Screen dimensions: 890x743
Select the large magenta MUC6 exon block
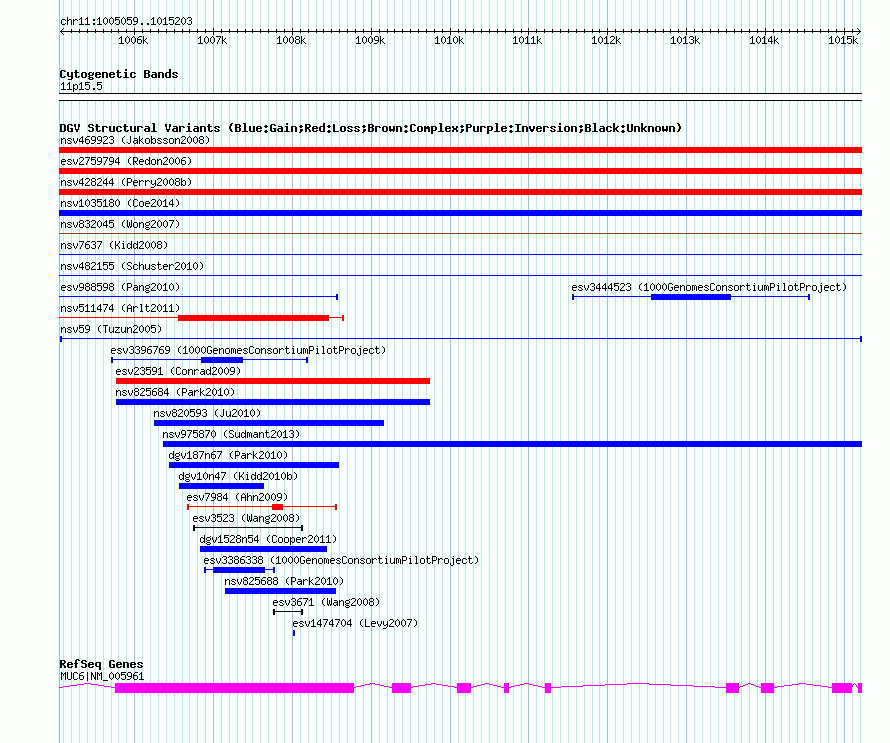(234, 688)
